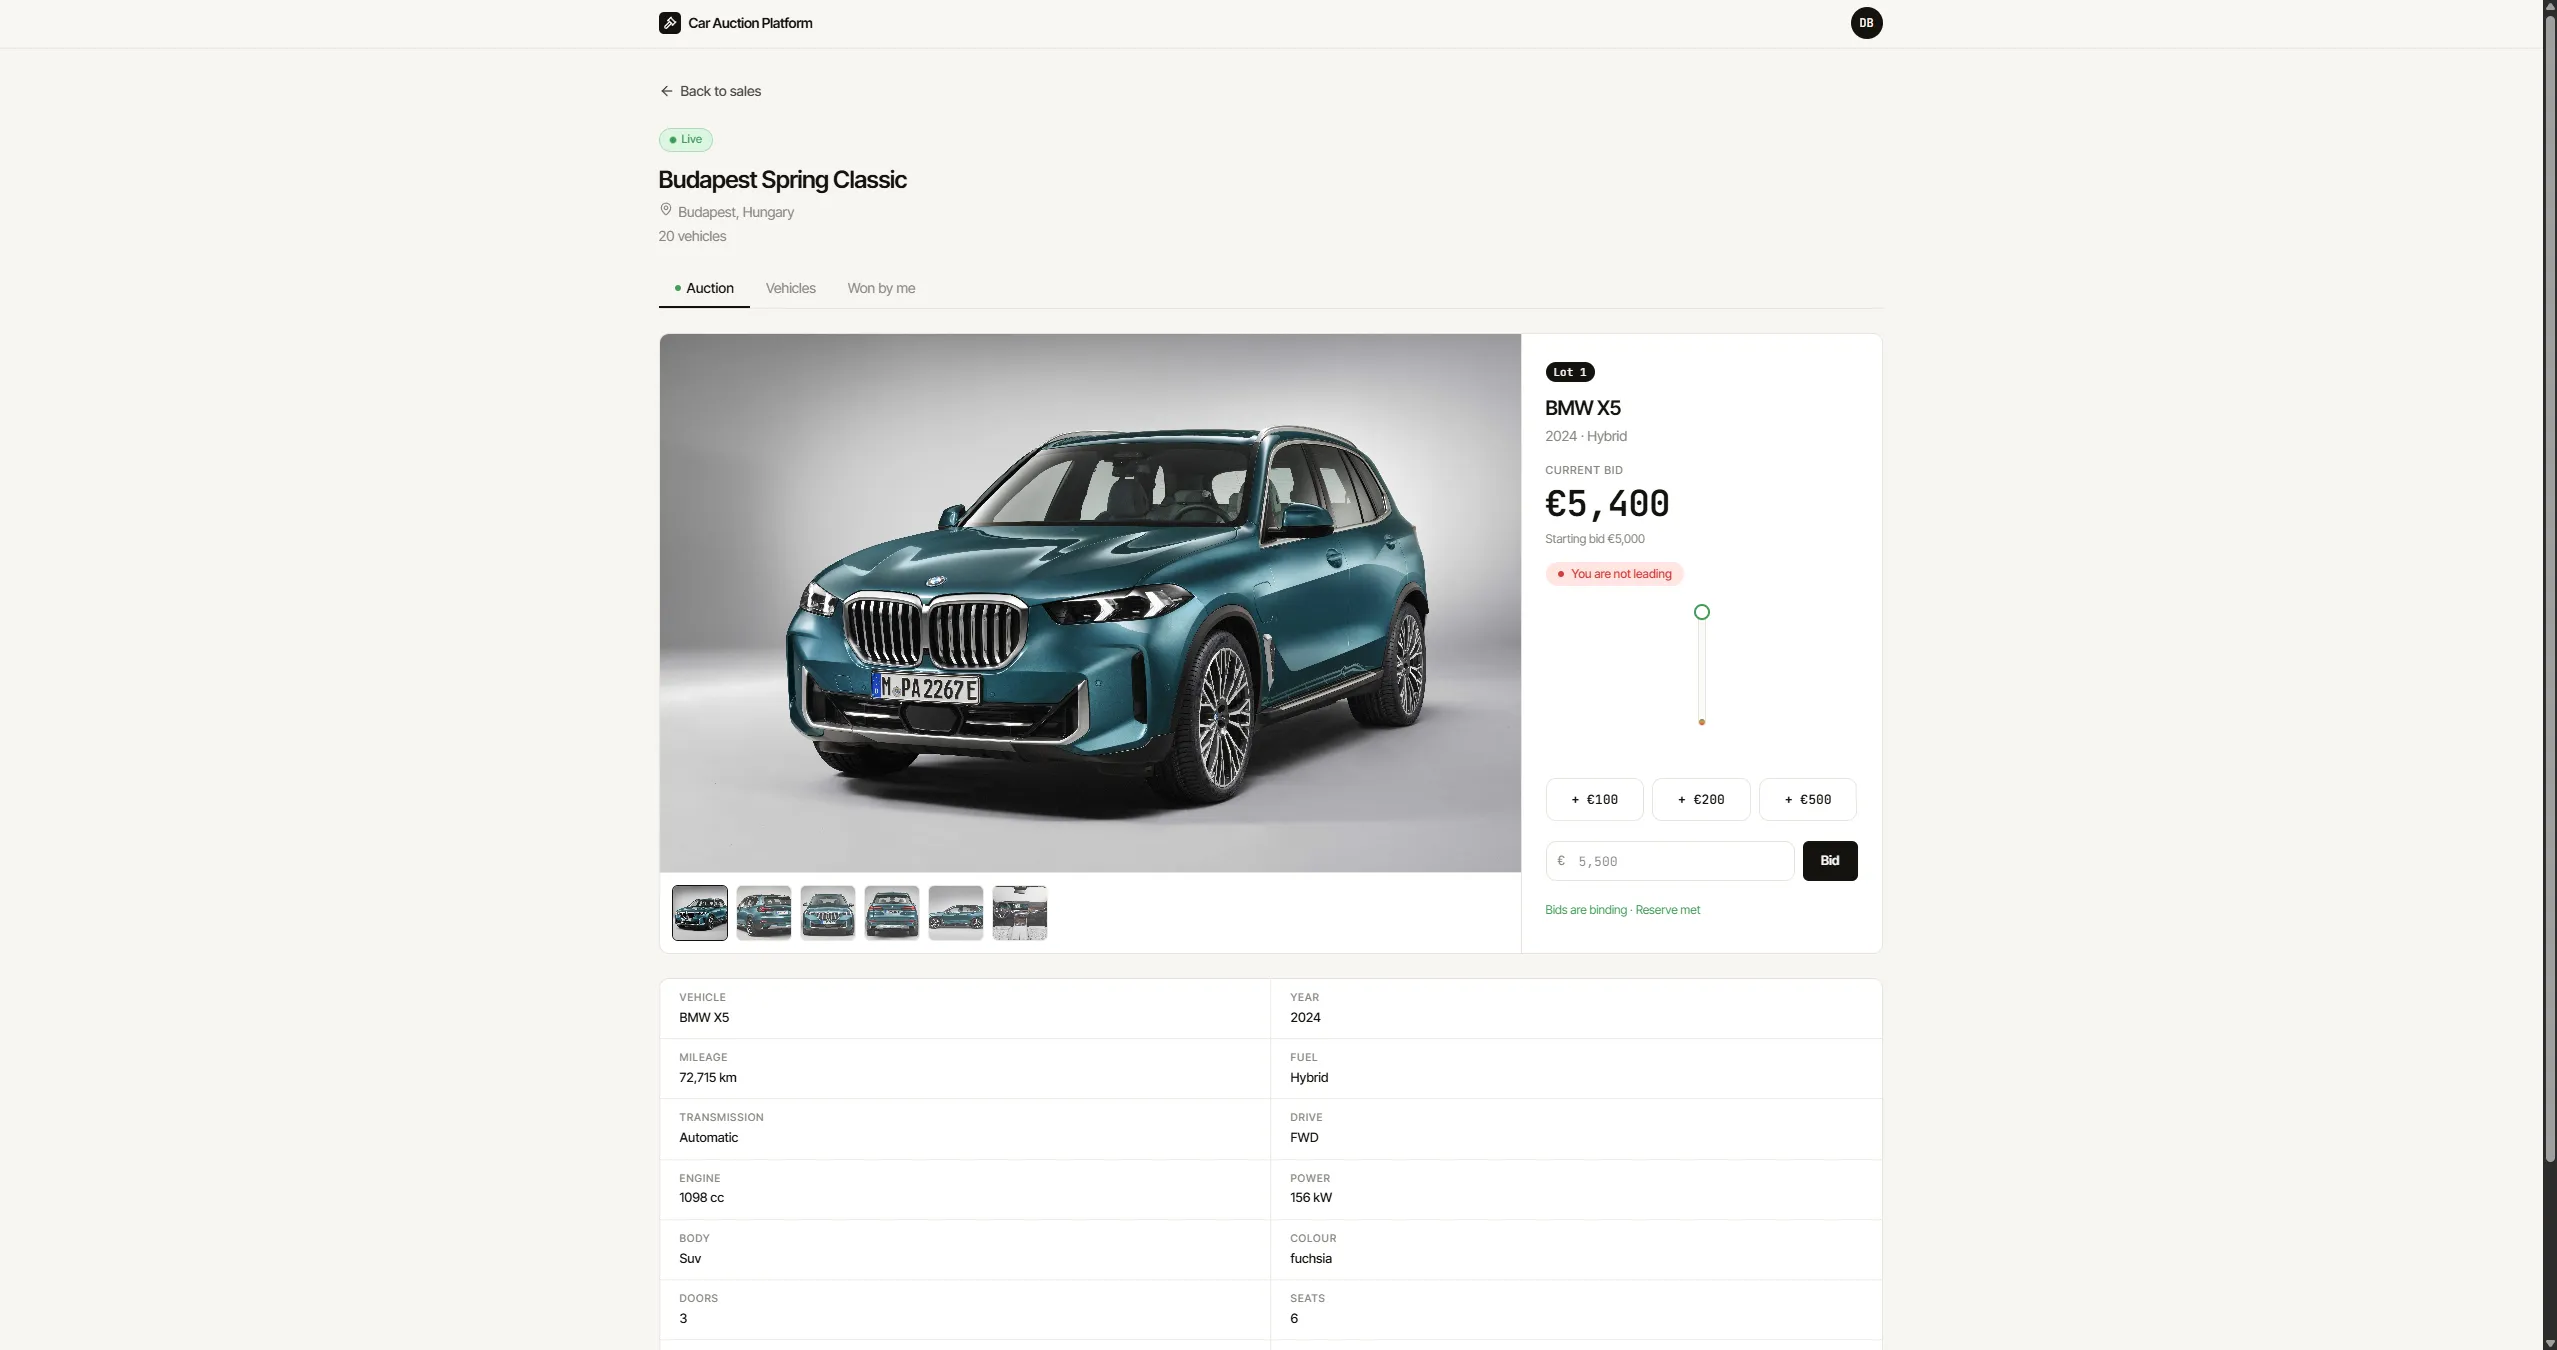
Task: Select the fifth side-view thumbnail
Action: pyautogui.click(x=955, y=912)
